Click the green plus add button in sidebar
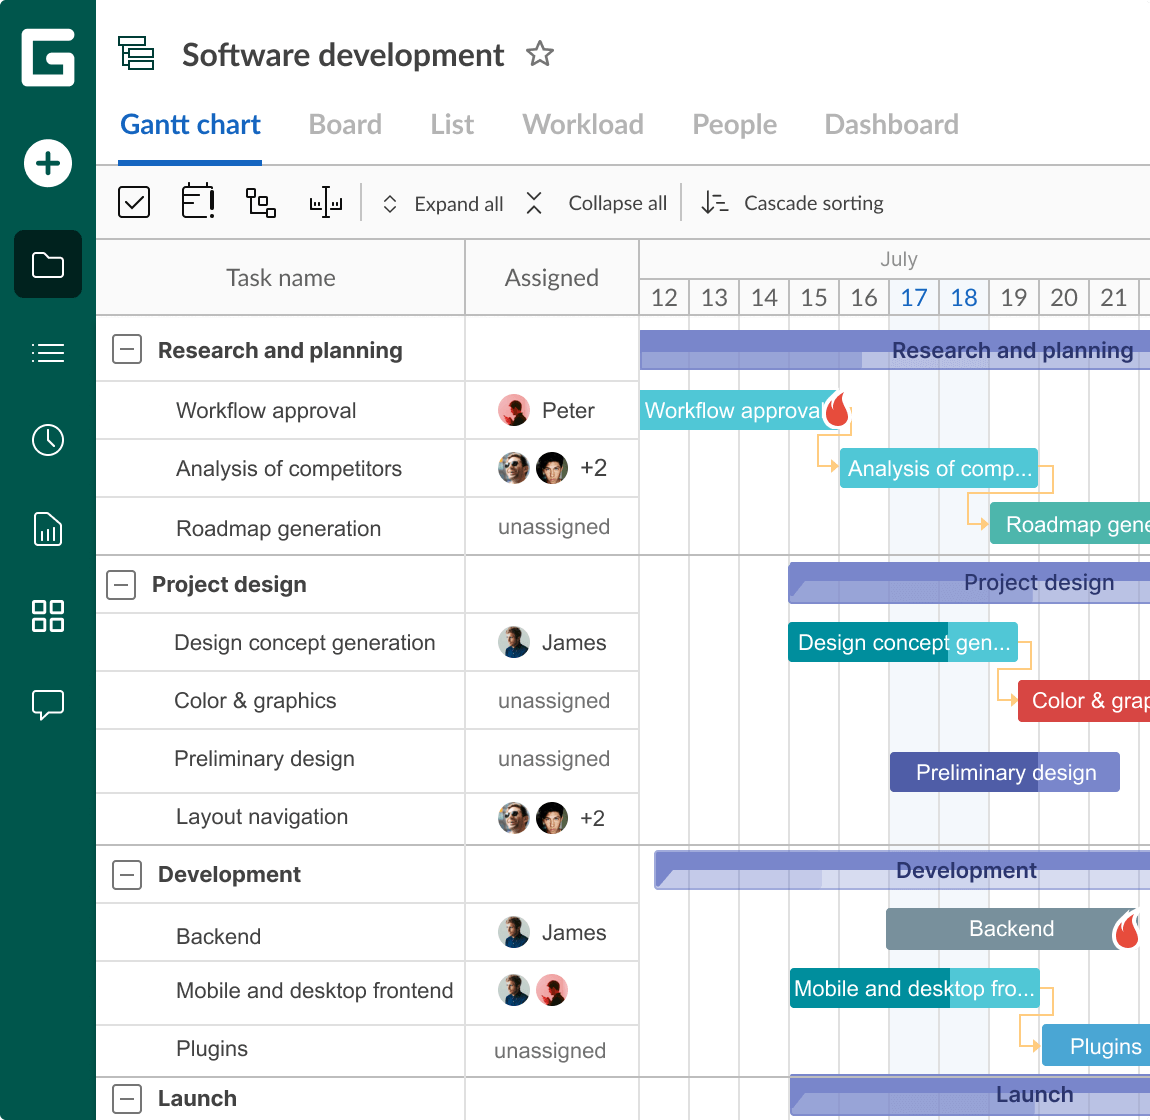Image resolution: width=1150 pixels, height=1120 pixels. tap(48, 163)
